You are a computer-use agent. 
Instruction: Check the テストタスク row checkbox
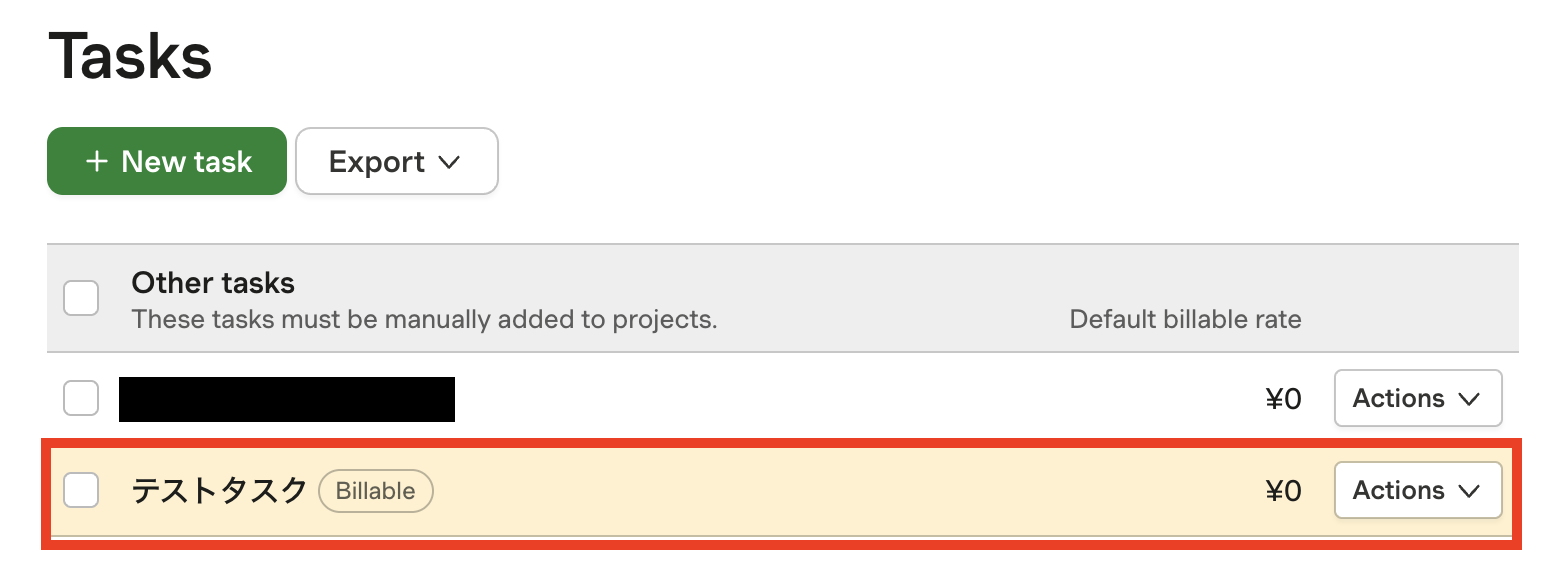81,490
